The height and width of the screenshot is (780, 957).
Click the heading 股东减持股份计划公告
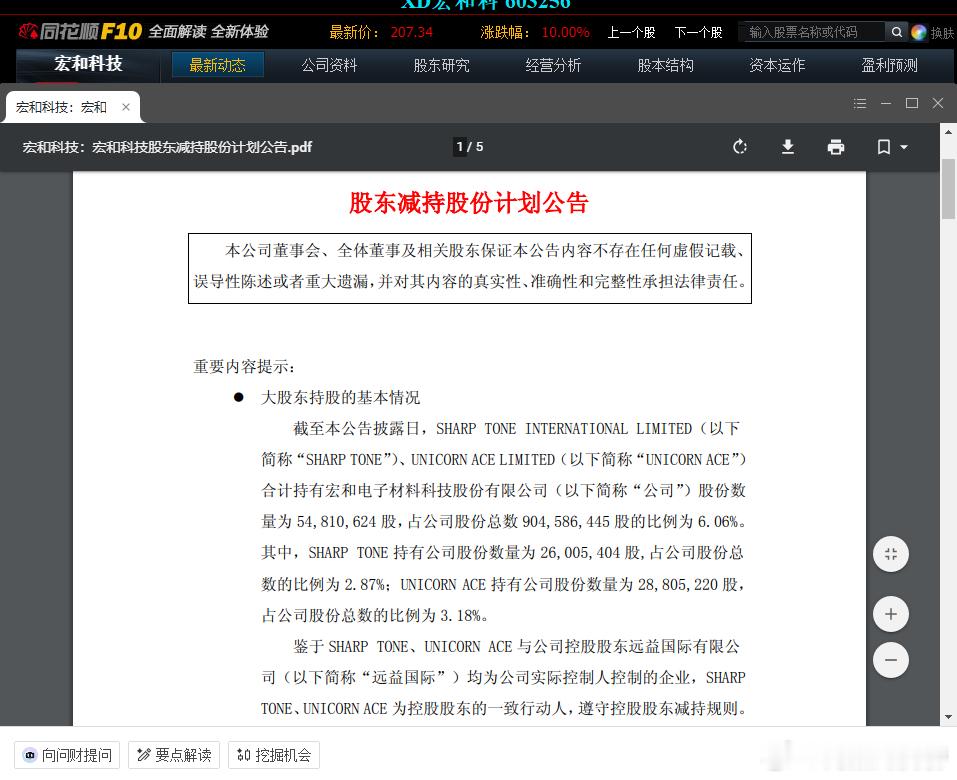point(469,203)
